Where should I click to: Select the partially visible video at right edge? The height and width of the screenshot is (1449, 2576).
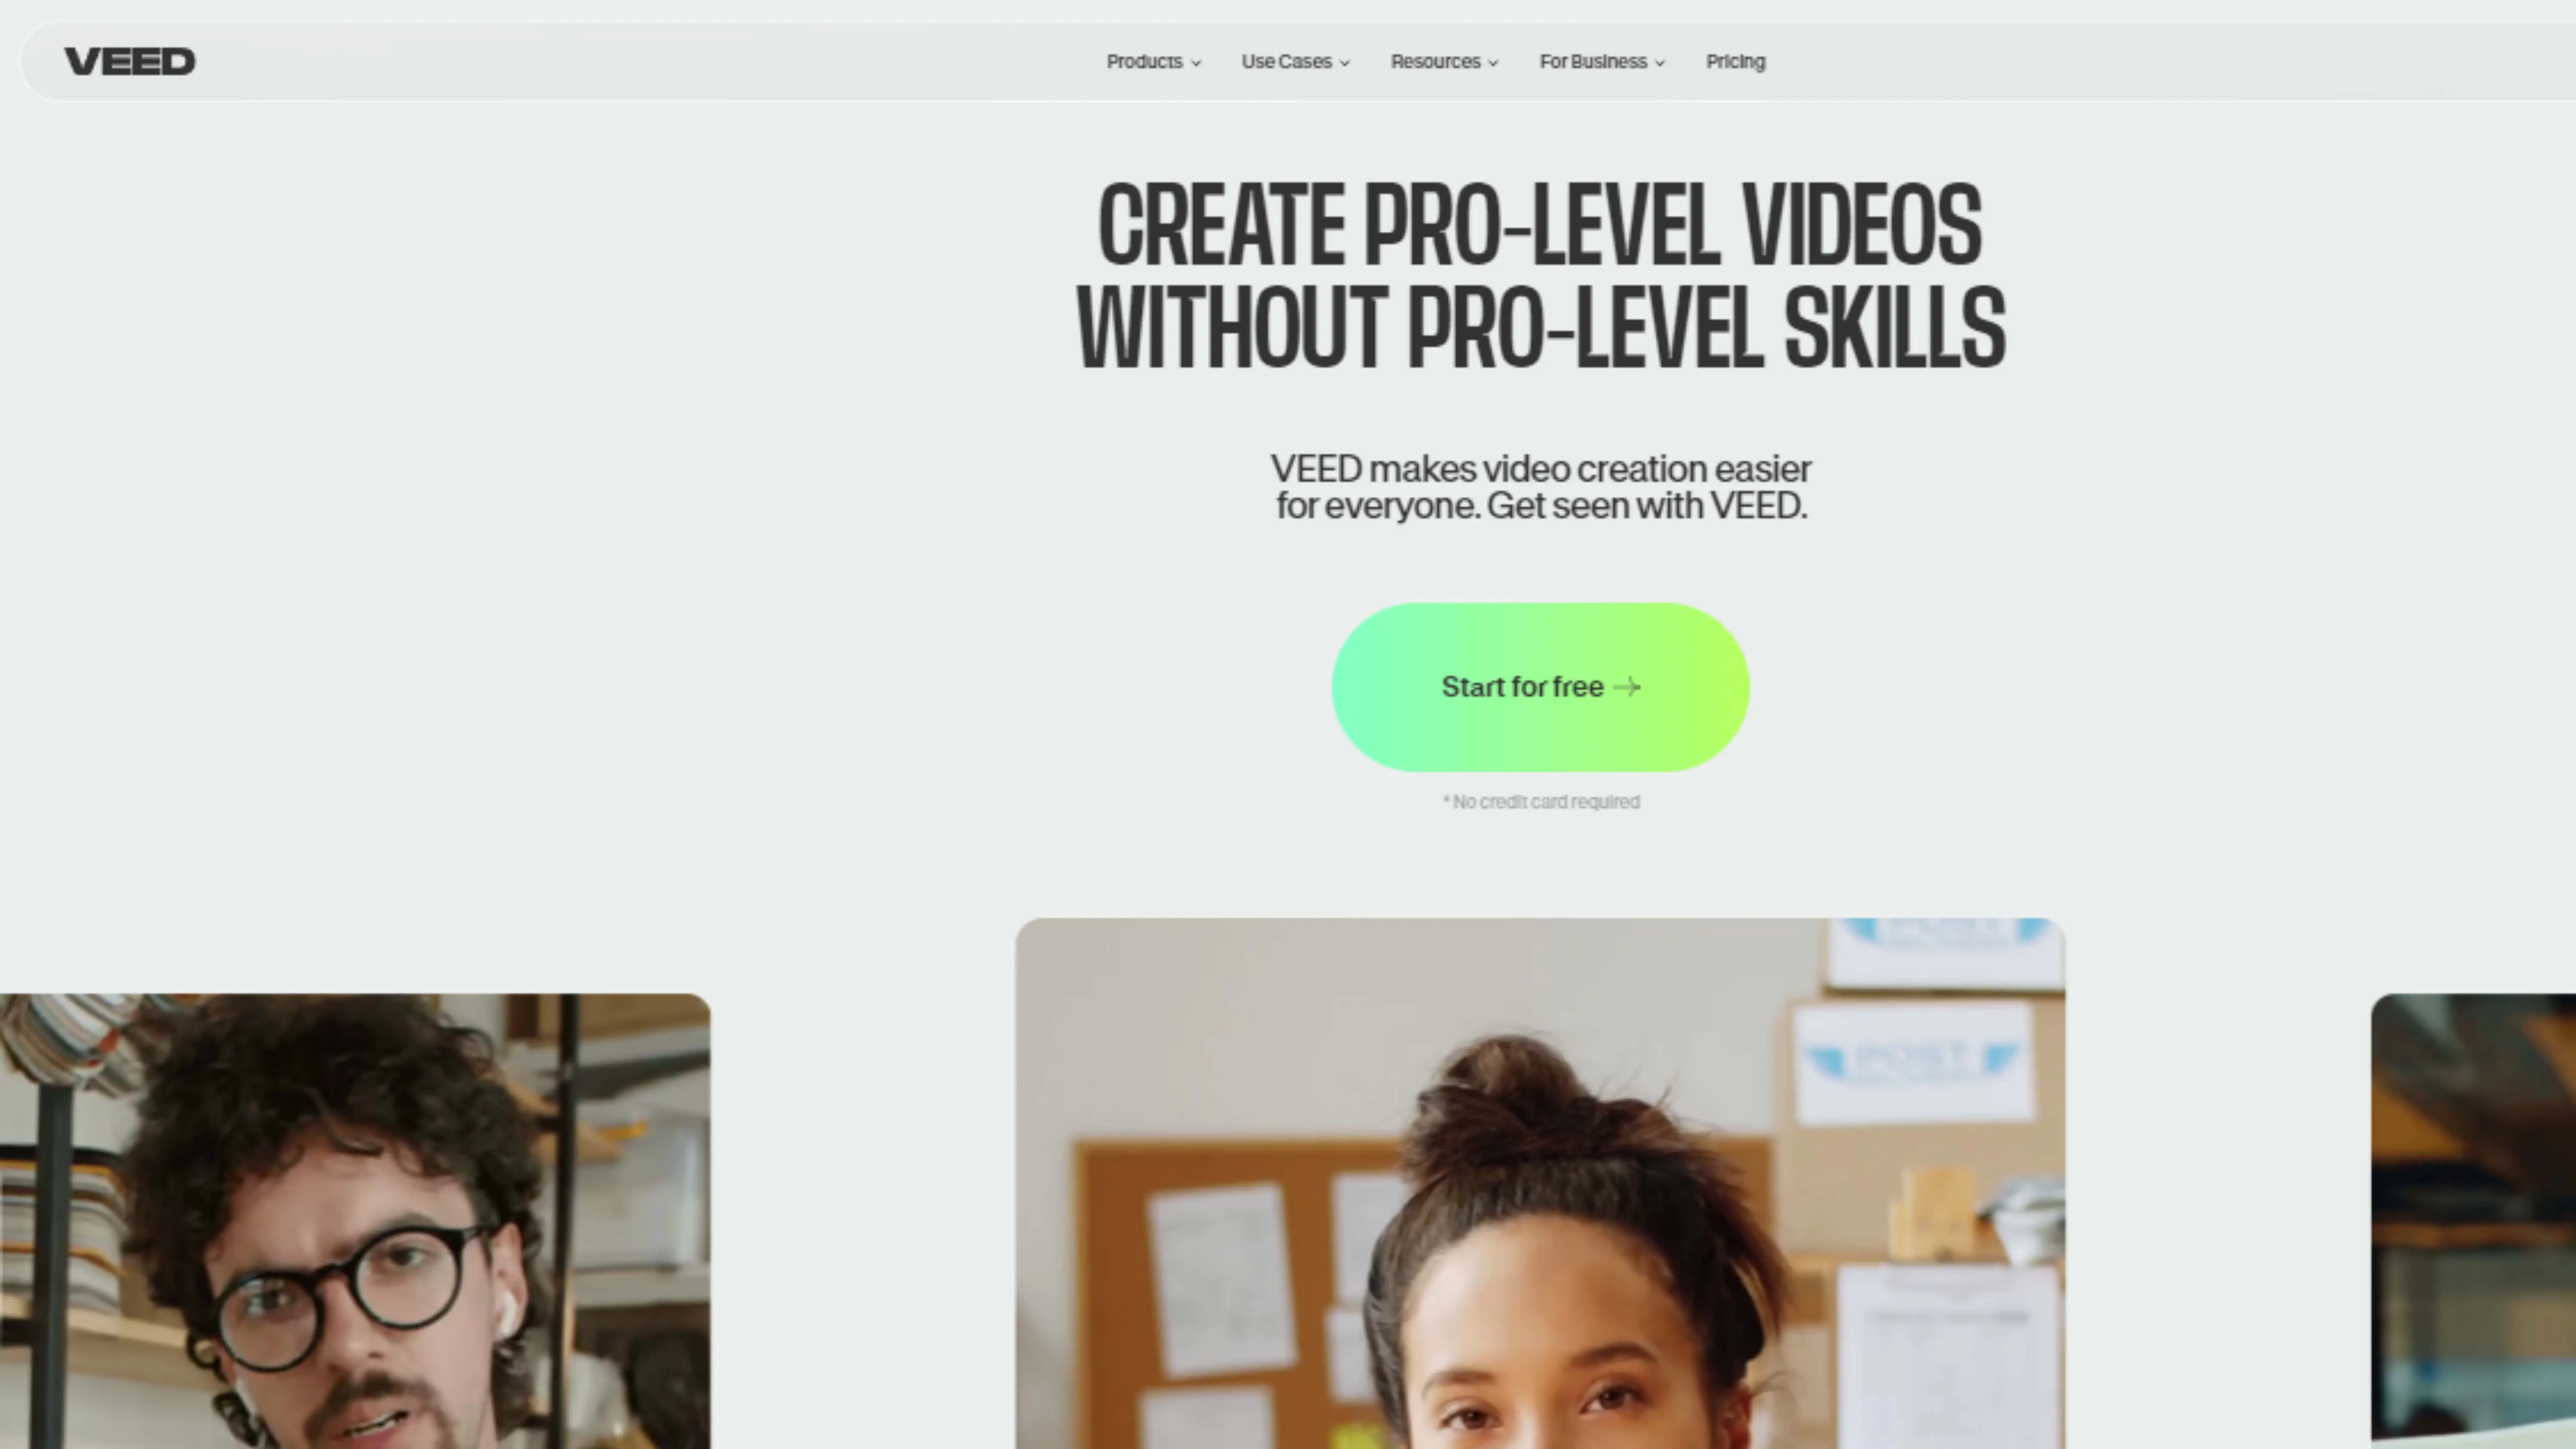(2473, 1221)
